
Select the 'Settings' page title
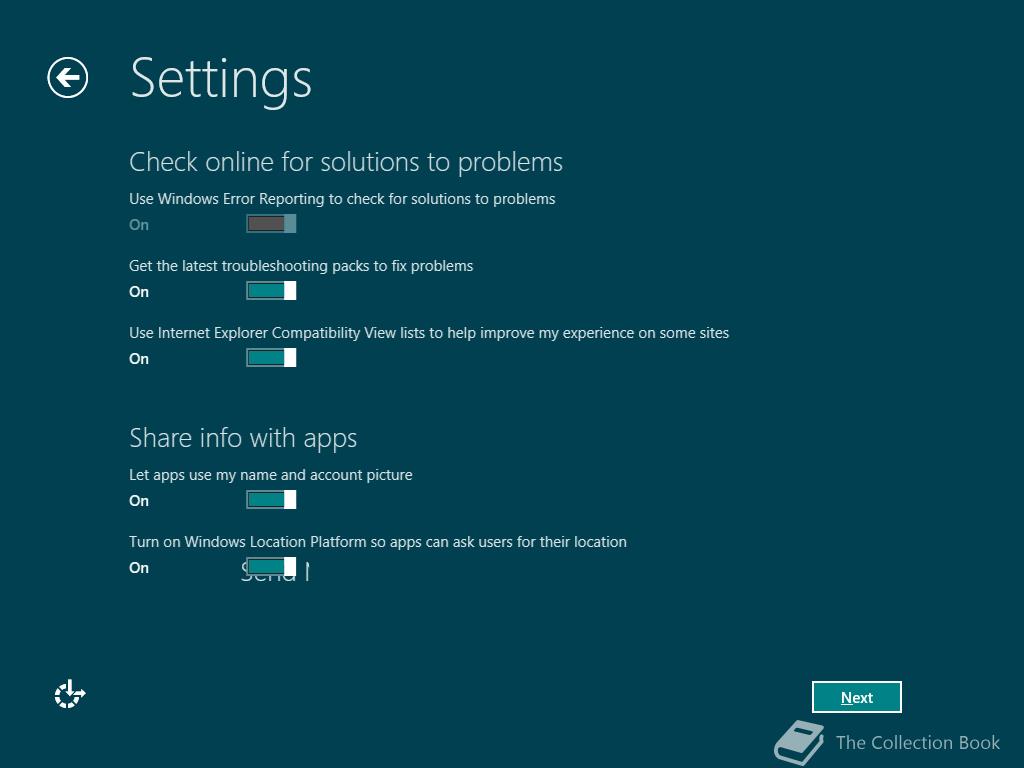click(221, 80)
